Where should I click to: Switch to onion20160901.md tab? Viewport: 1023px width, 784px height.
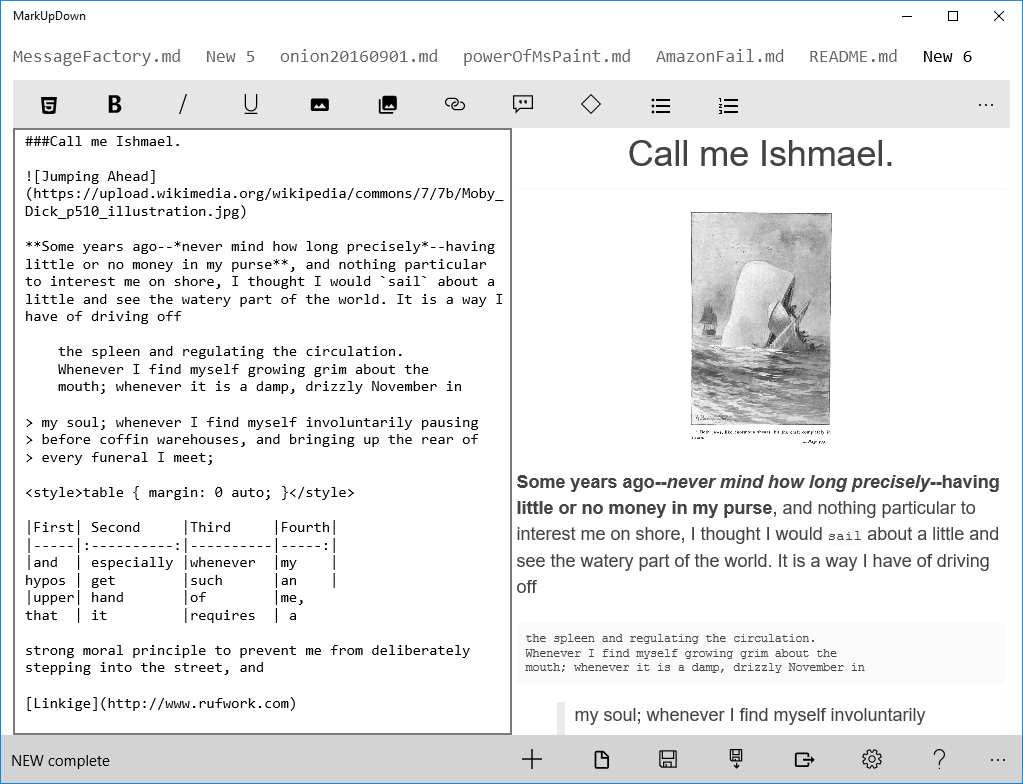click(359, 57)
